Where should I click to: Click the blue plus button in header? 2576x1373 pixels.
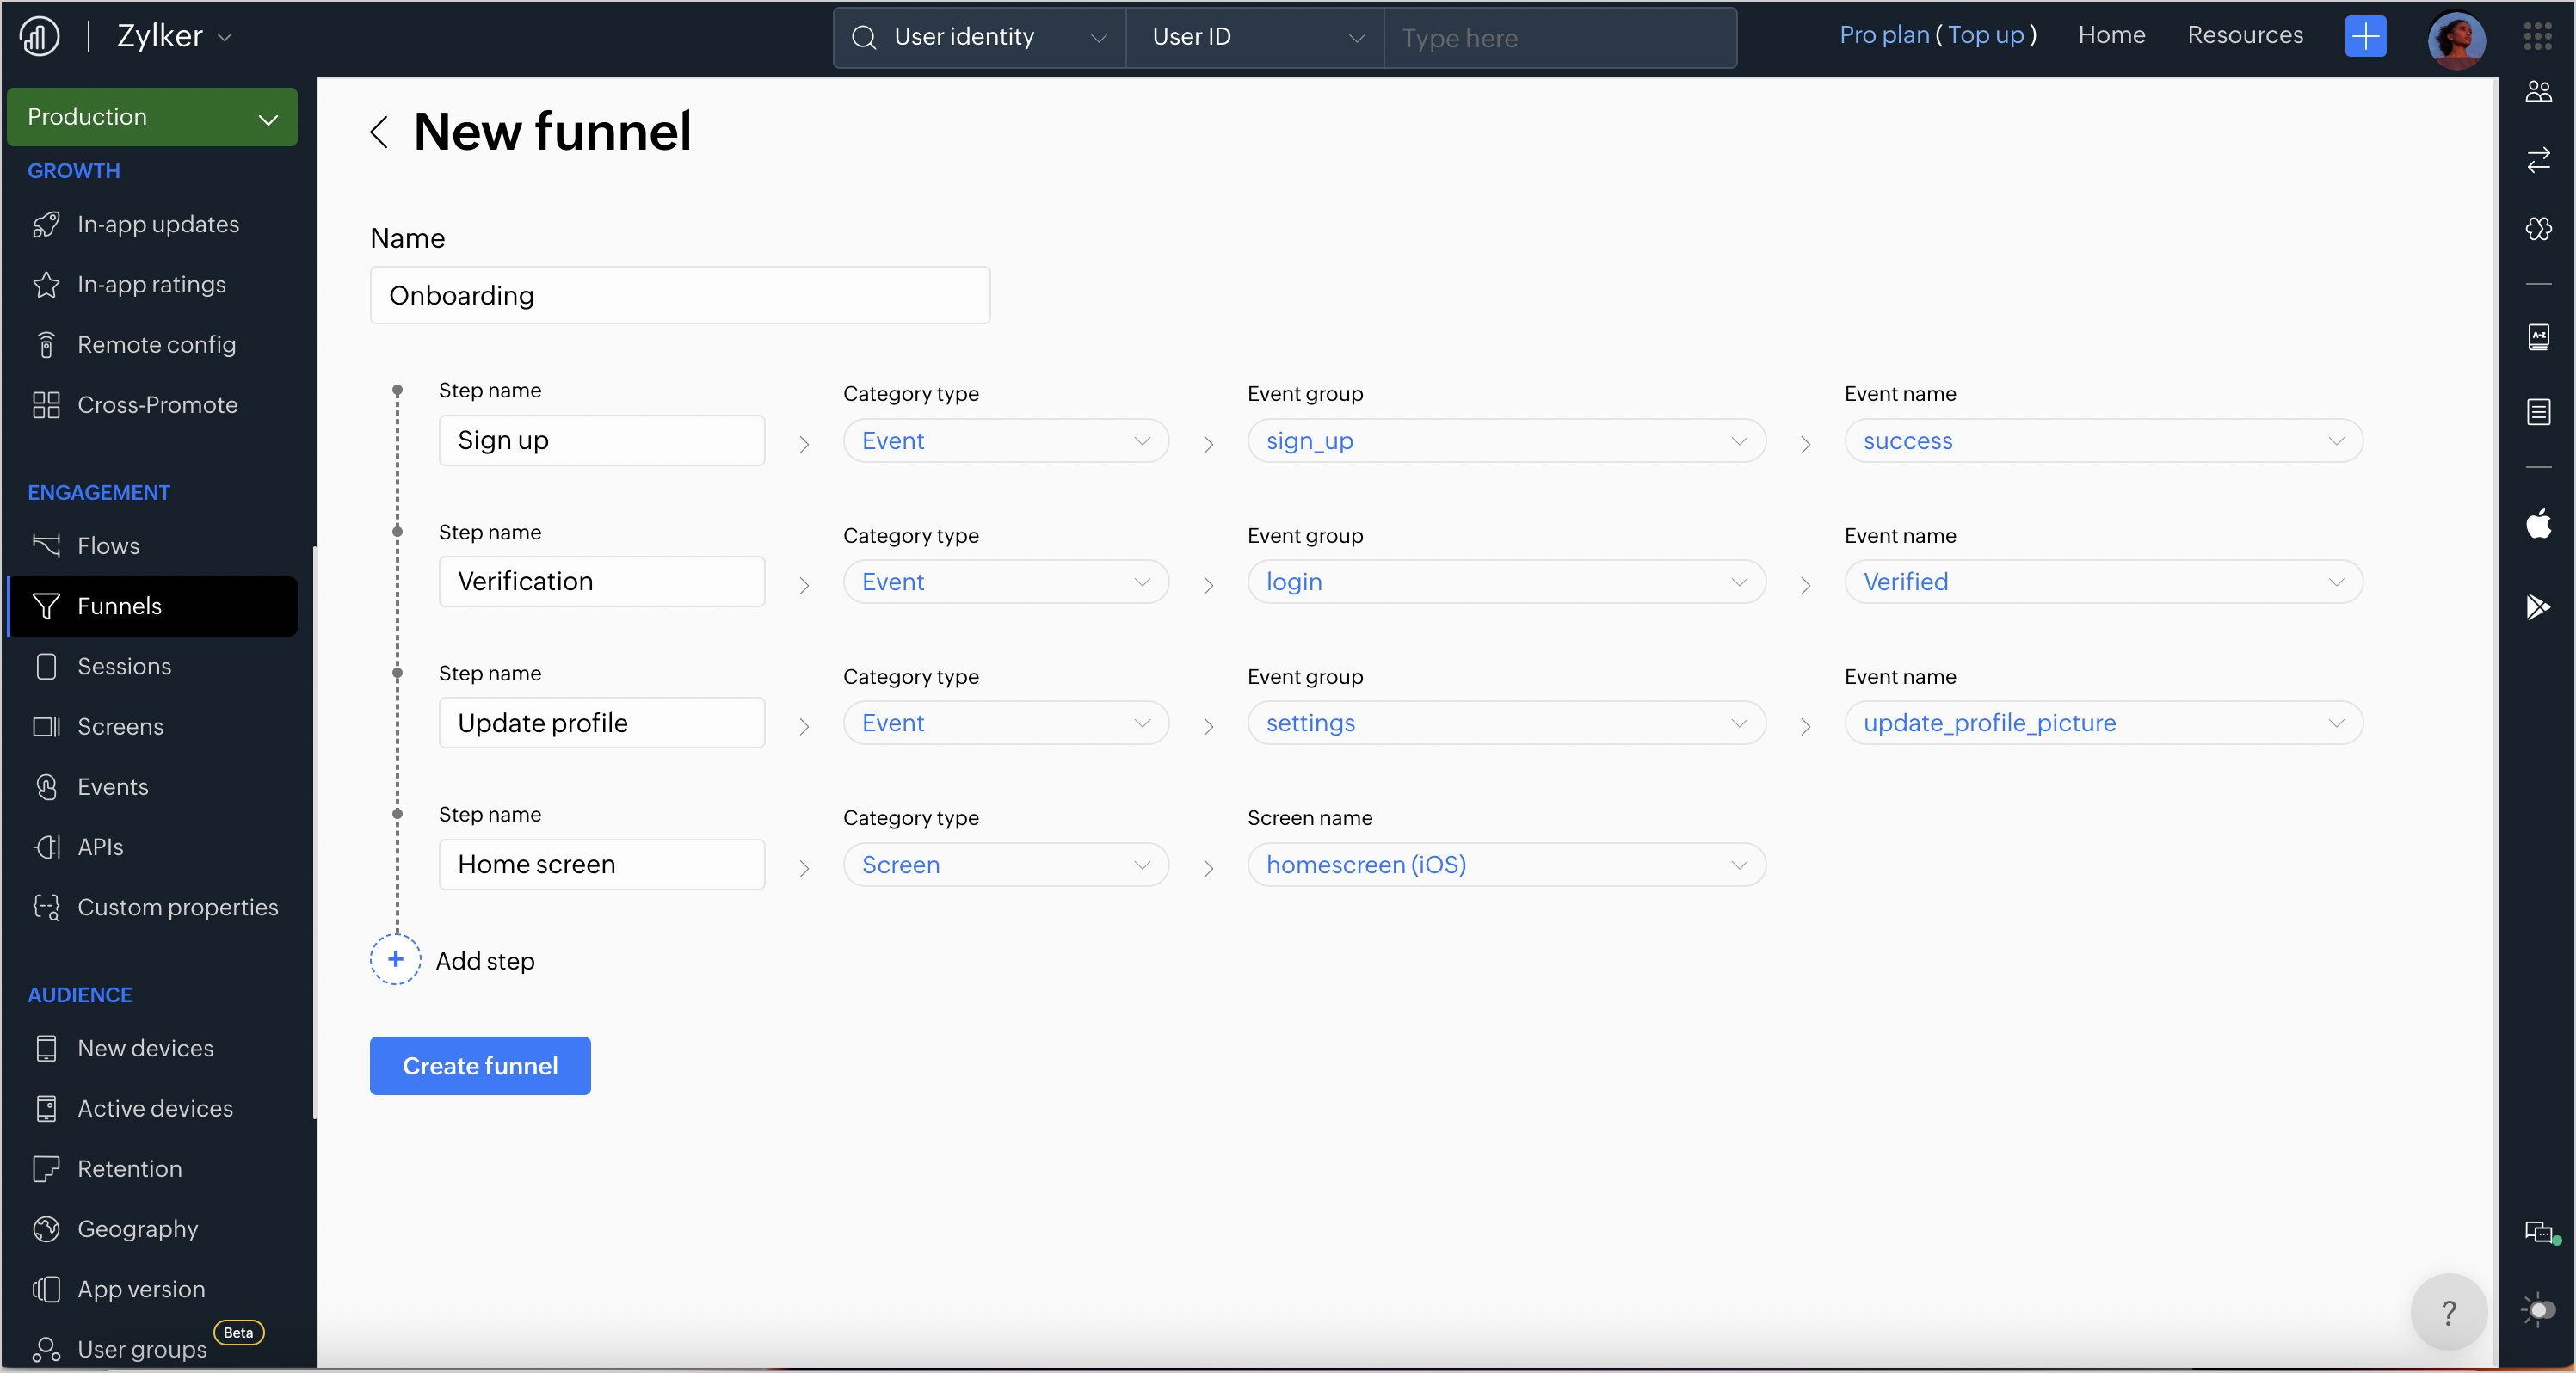(2365, 37)
